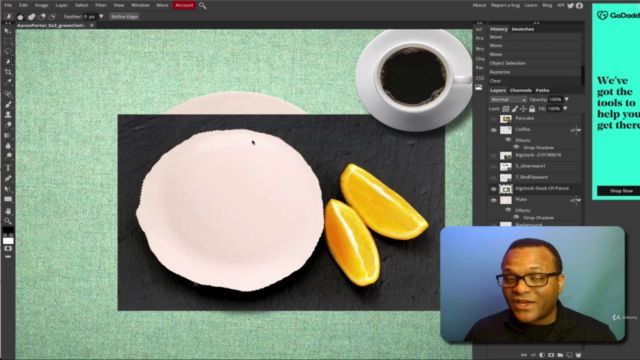
Task: Open the Report a bug link
Action: [x=505, y=5]
